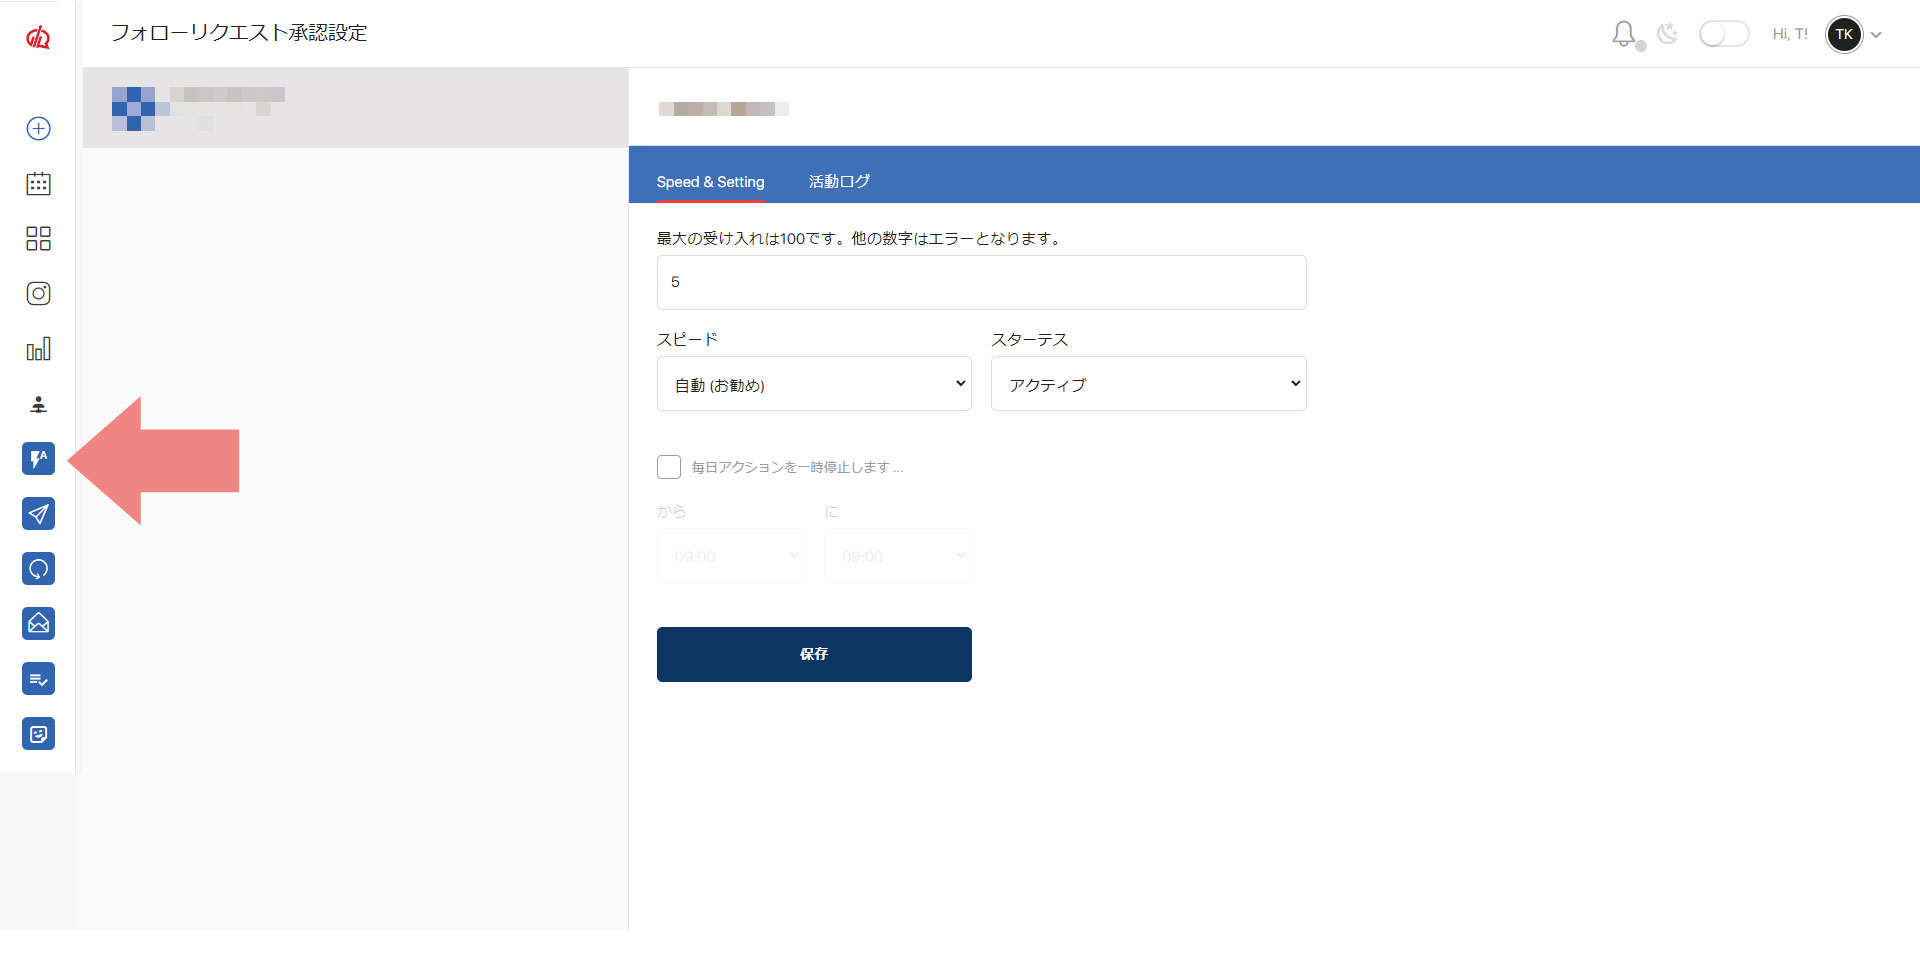
Task: Click the moon night mode icon
Action: tap(1667, 34)
